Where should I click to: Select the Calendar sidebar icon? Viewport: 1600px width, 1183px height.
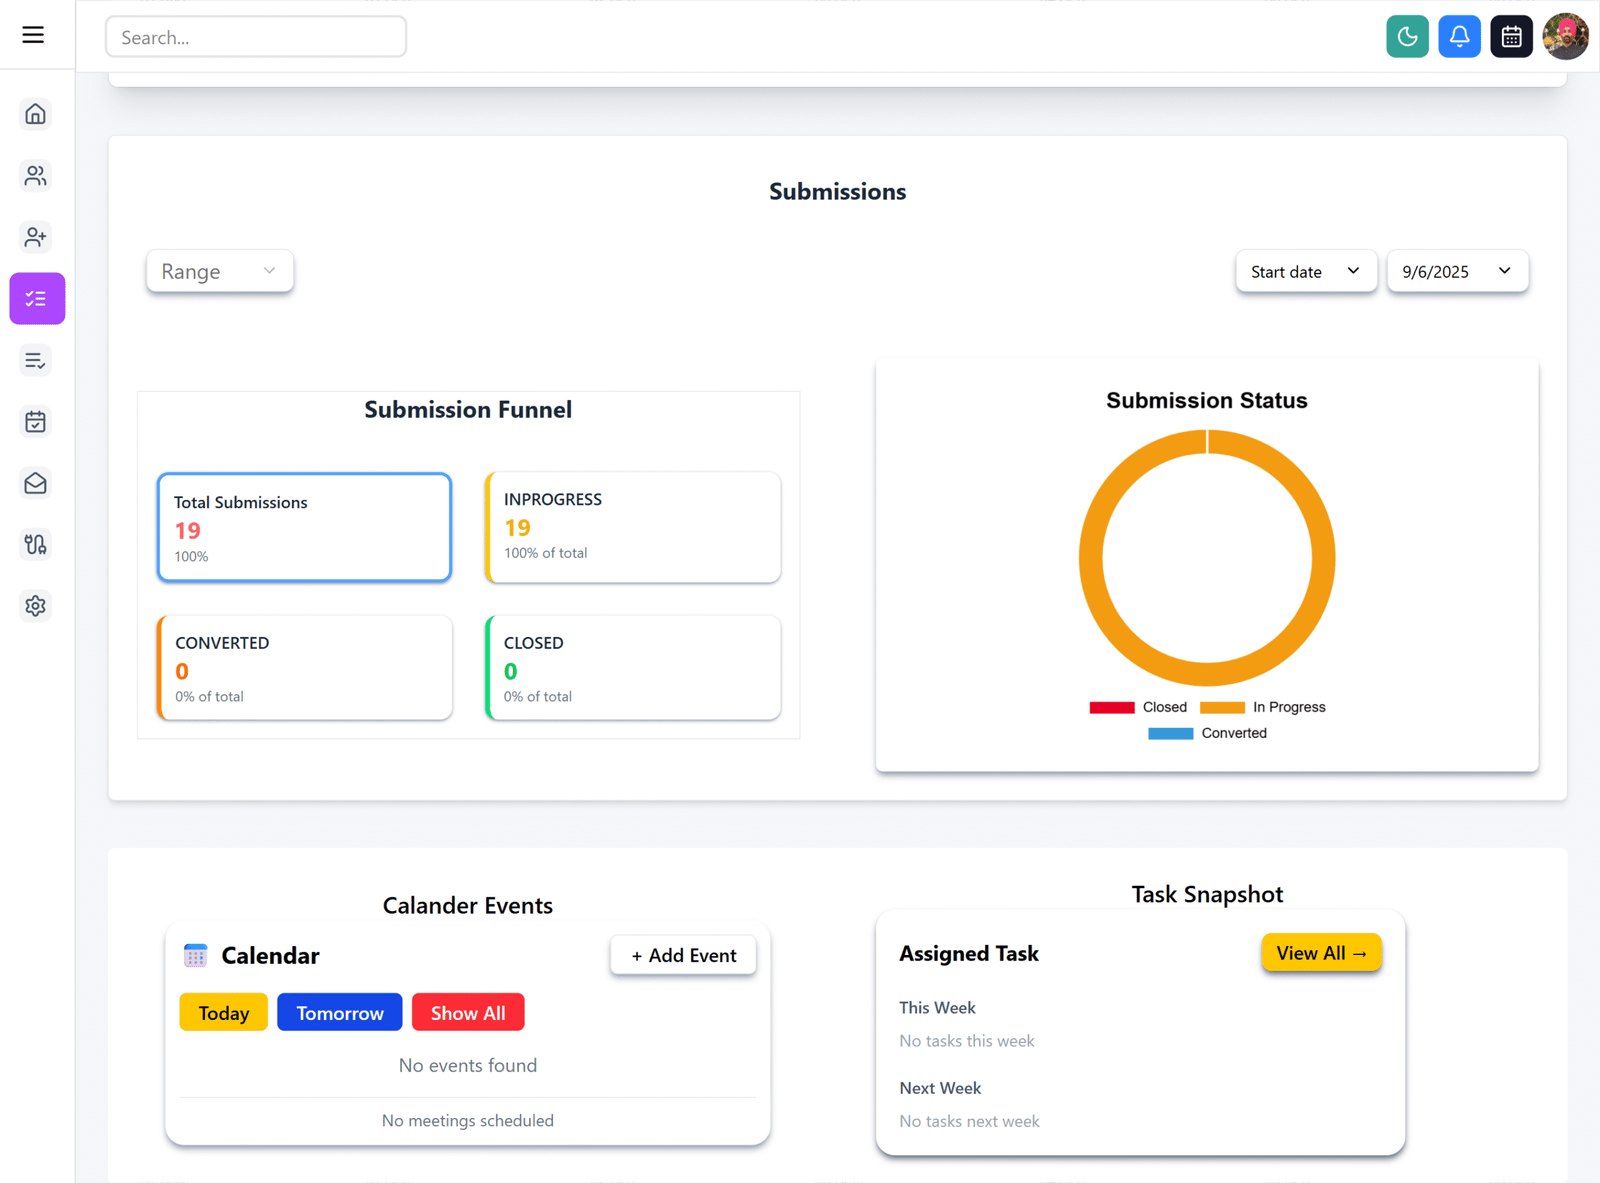click(x=36, y=421)
